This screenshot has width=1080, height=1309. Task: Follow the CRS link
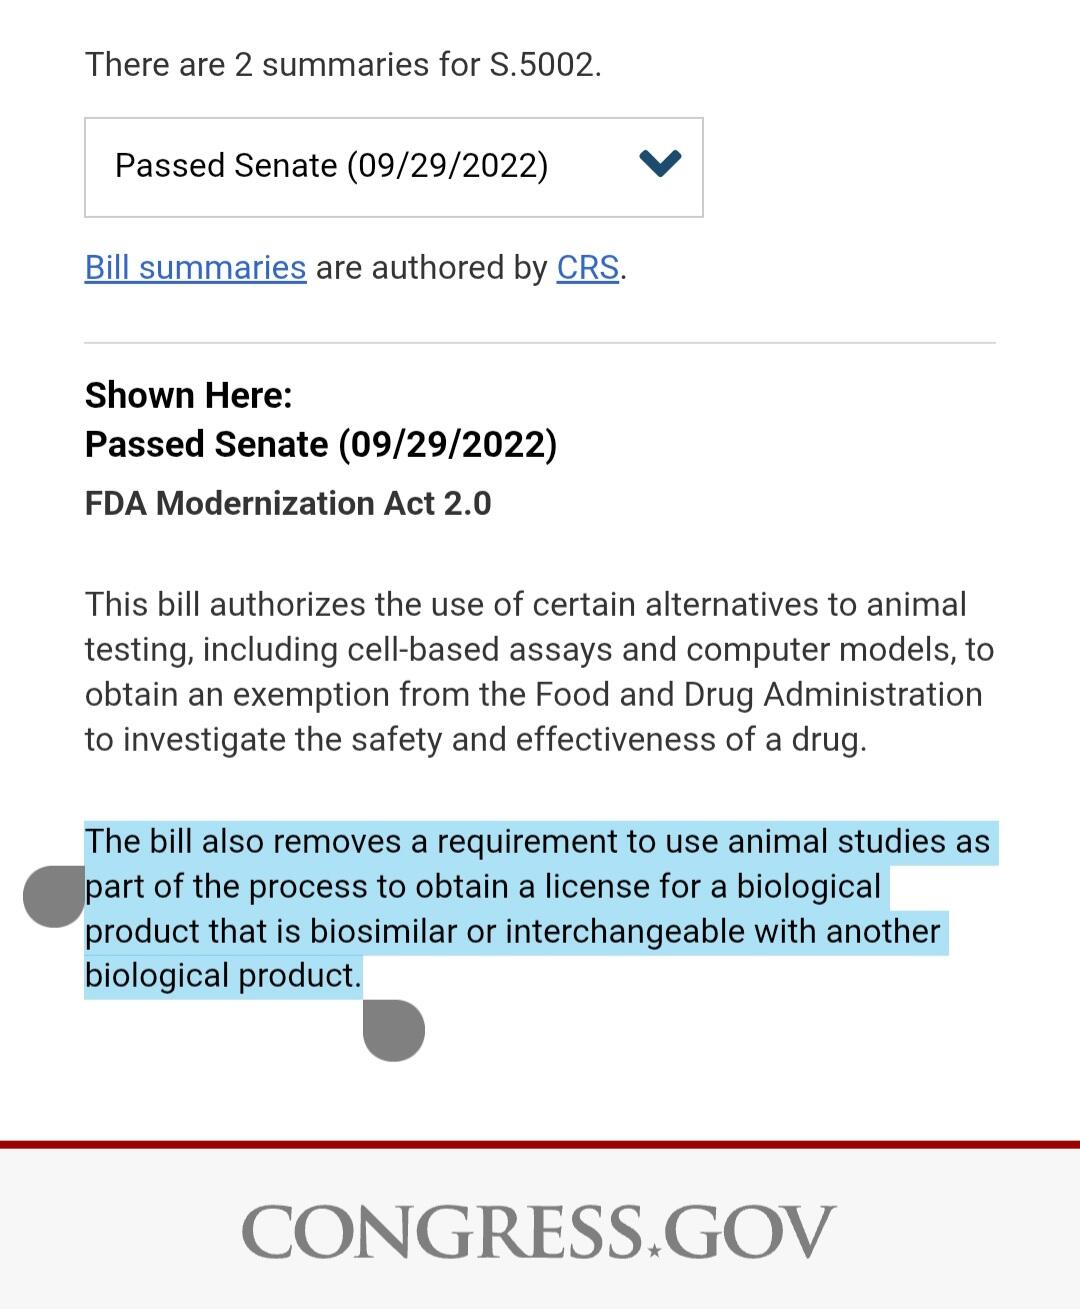587,268
